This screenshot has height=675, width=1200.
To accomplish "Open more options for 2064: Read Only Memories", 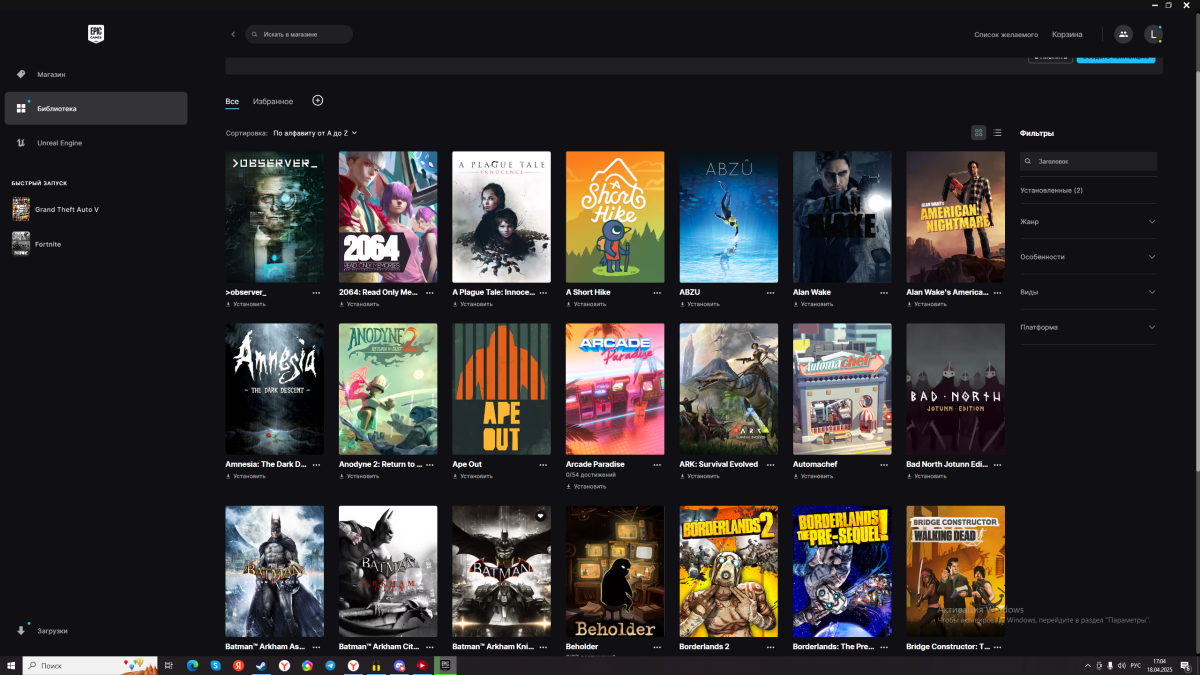I will [x=430, y=293].
